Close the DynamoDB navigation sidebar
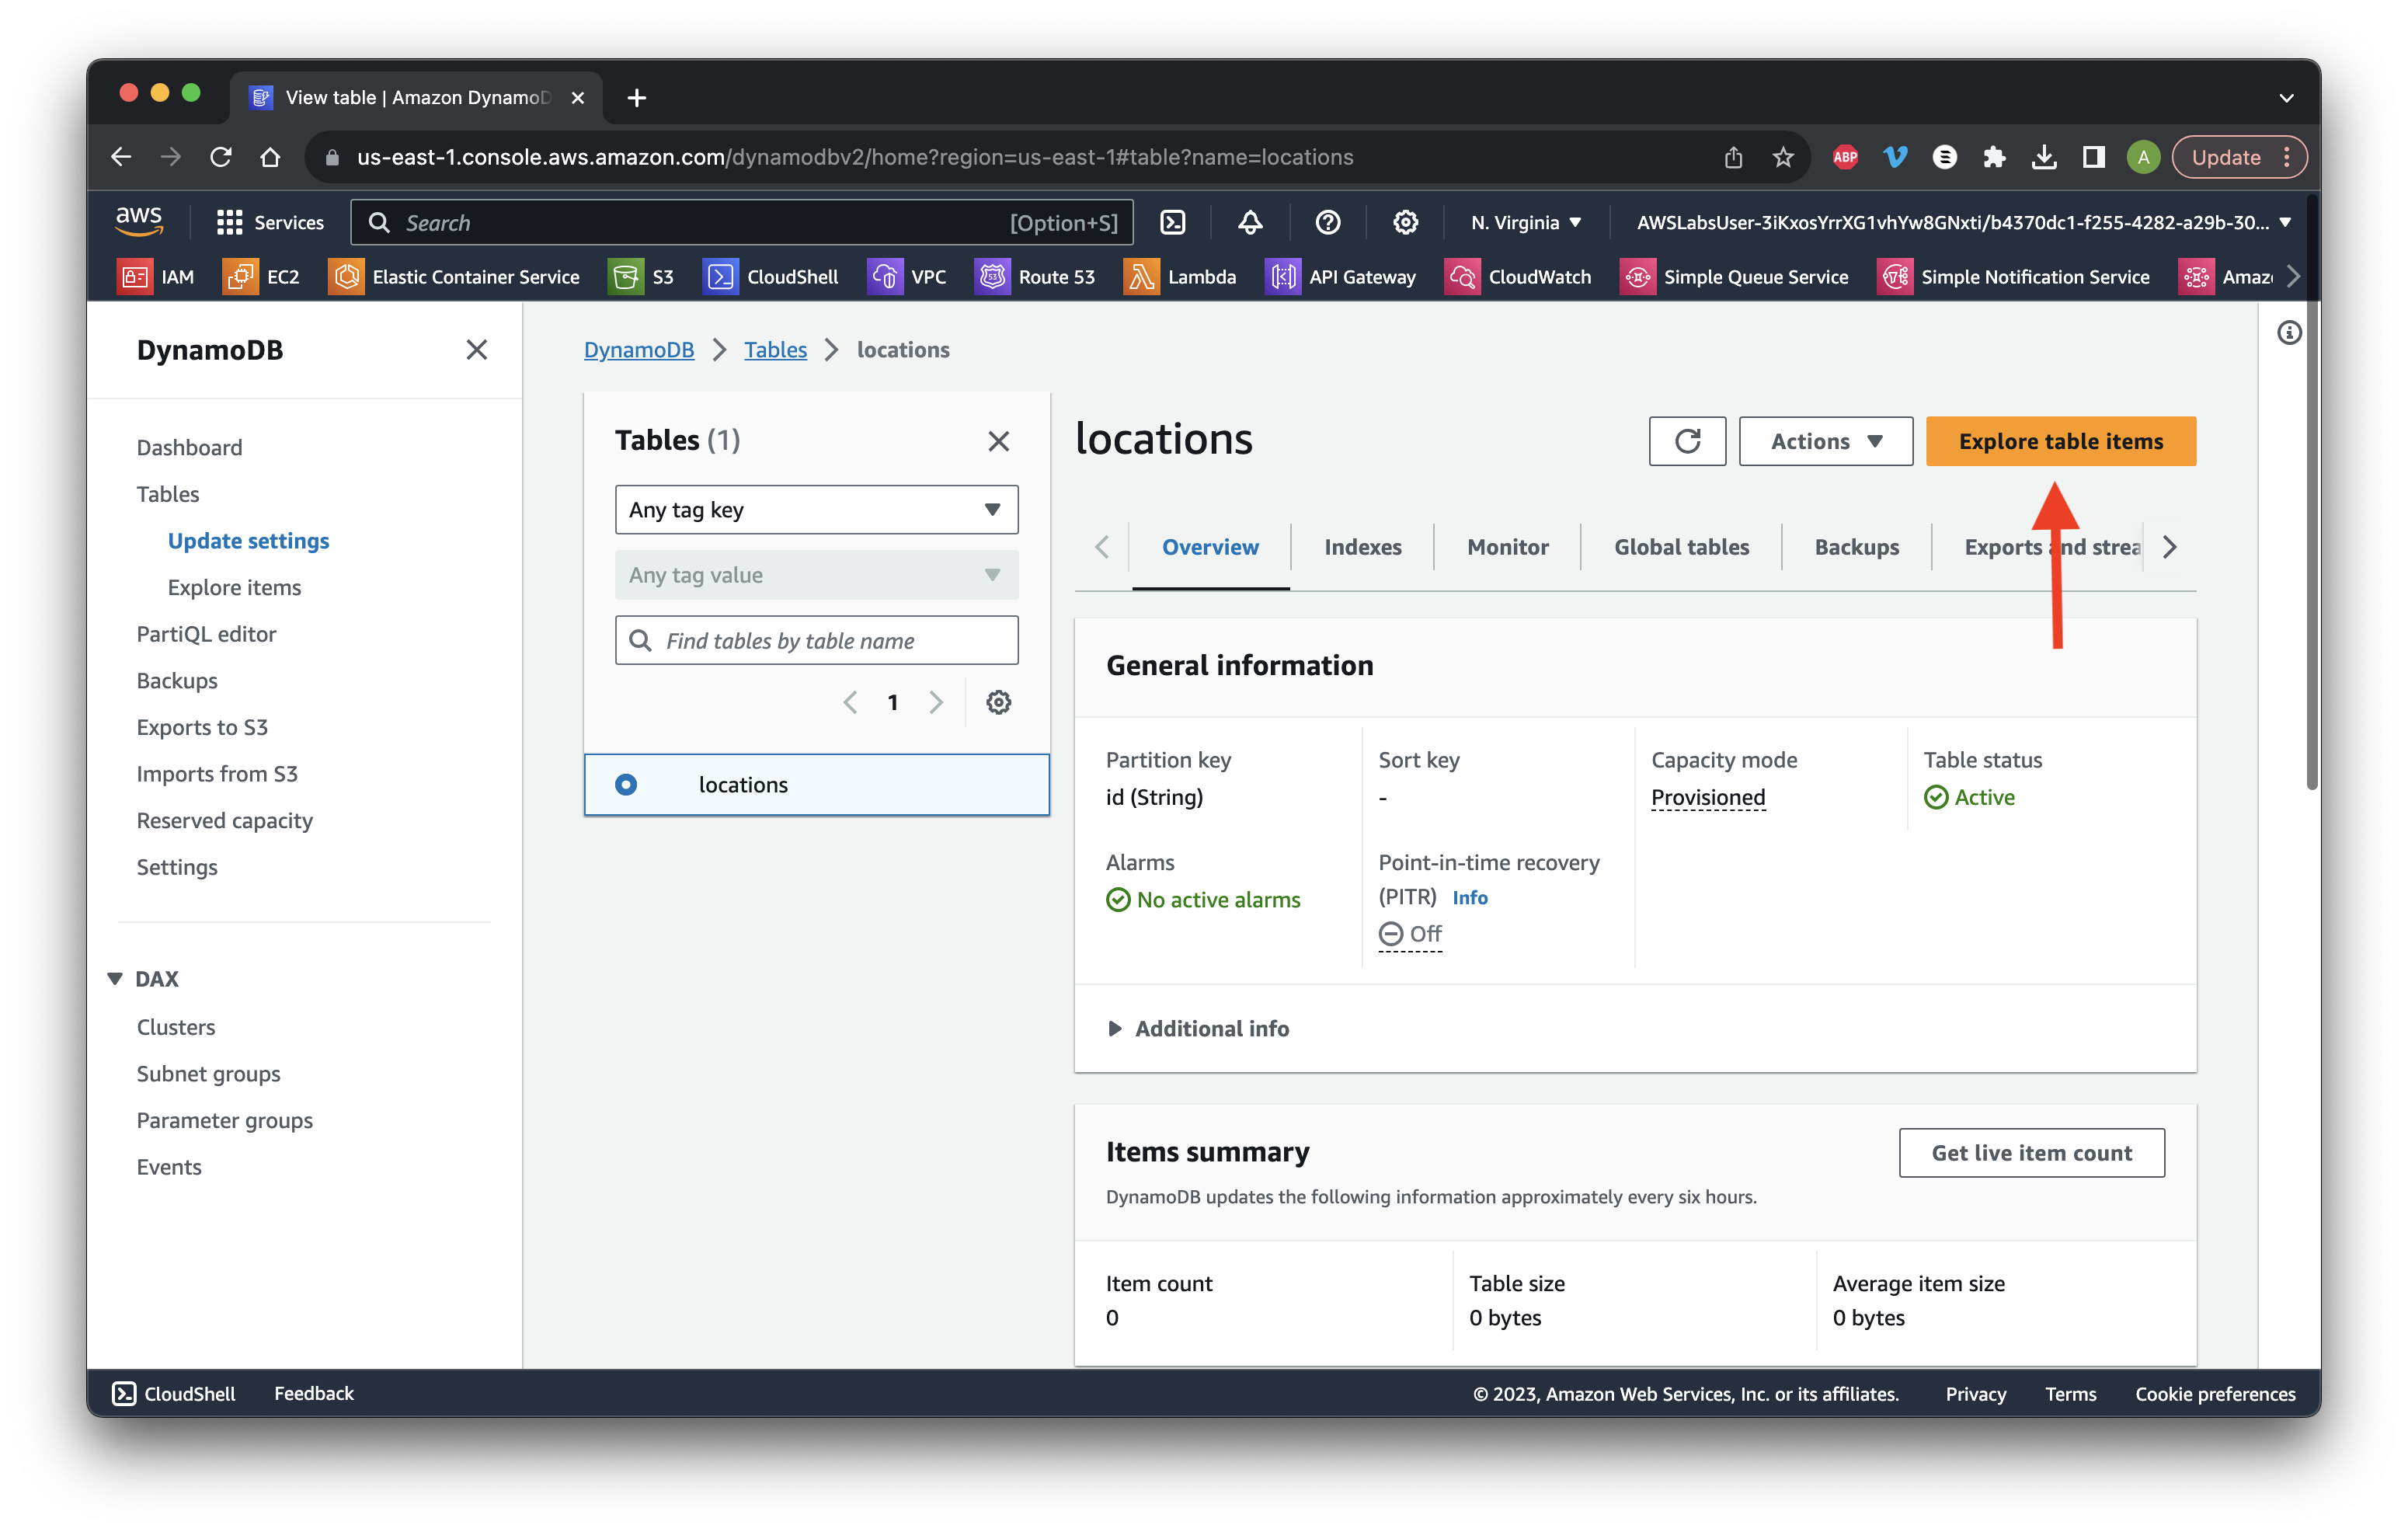This screenshot has width=2408, height=1532. point(477,350)
